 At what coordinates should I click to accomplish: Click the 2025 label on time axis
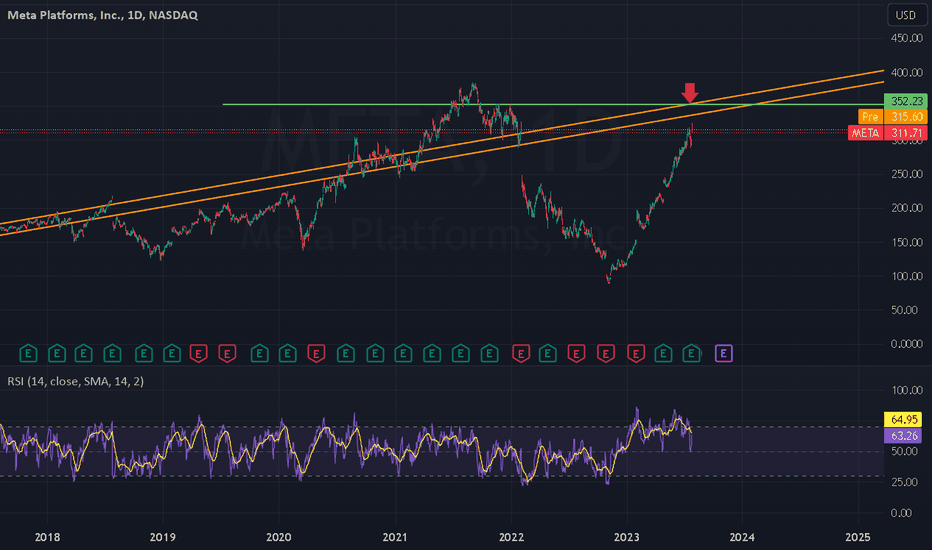coord(858,538)
